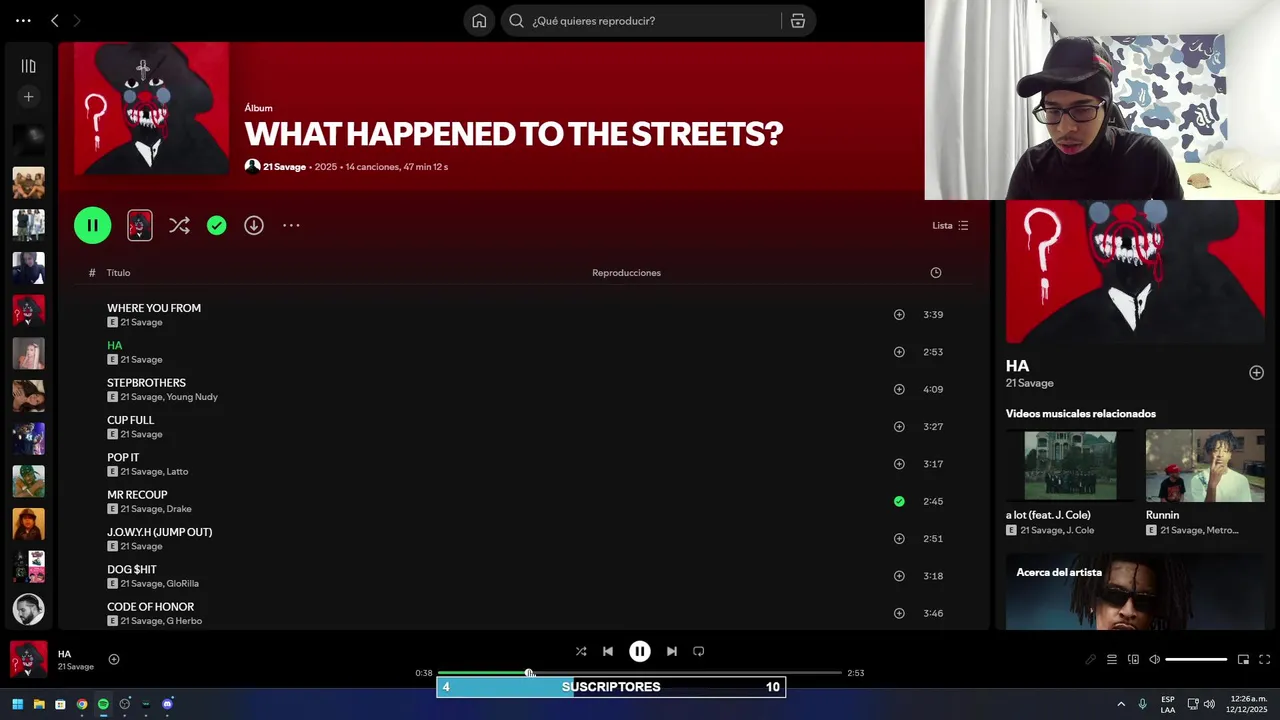Select the CUP FULL track title
The height and width of the screenshot is (720, 1280).
pos(130,420)
